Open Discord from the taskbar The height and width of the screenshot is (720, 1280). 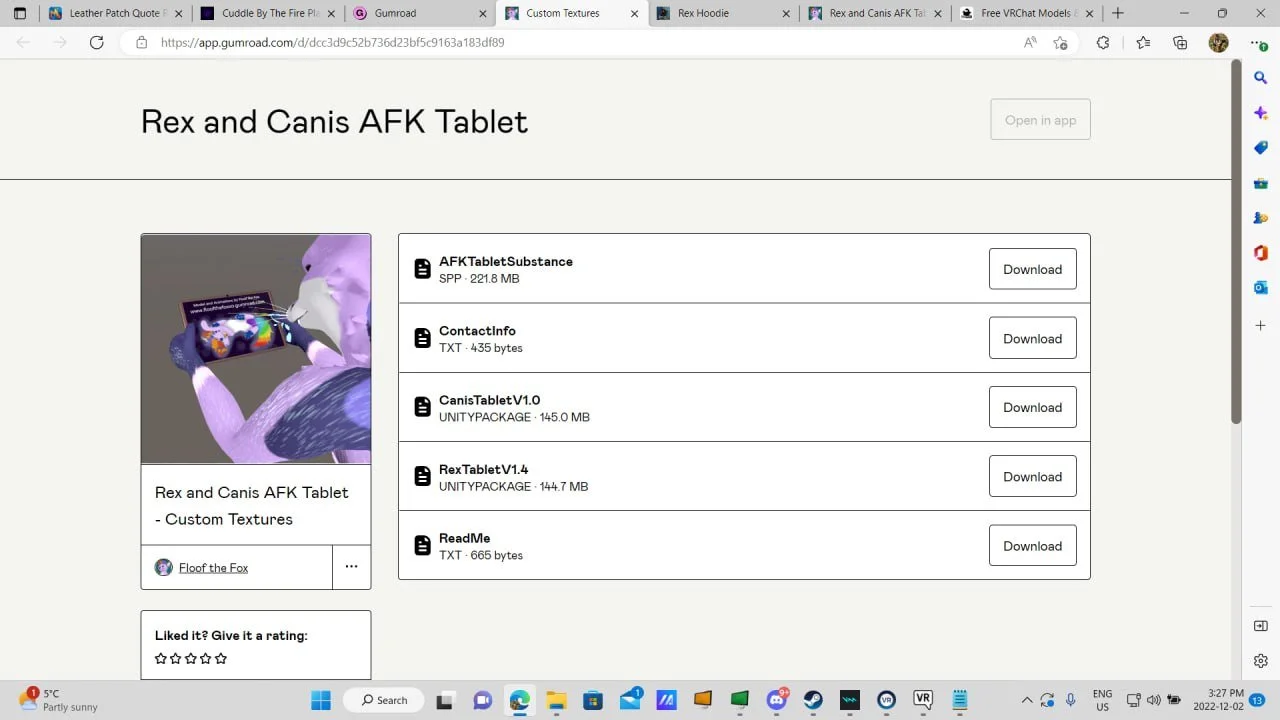(x=777, y=700)
